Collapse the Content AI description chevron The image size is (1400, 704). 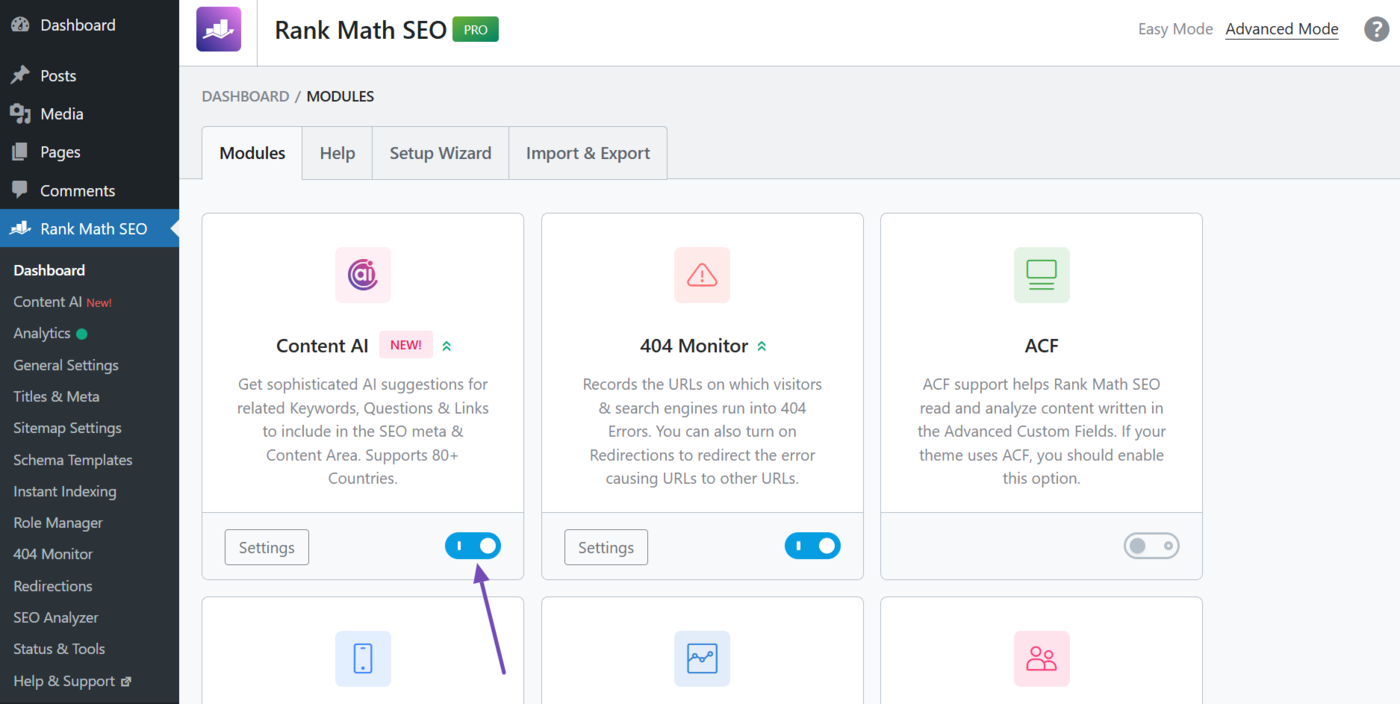[x=447, y=345]
